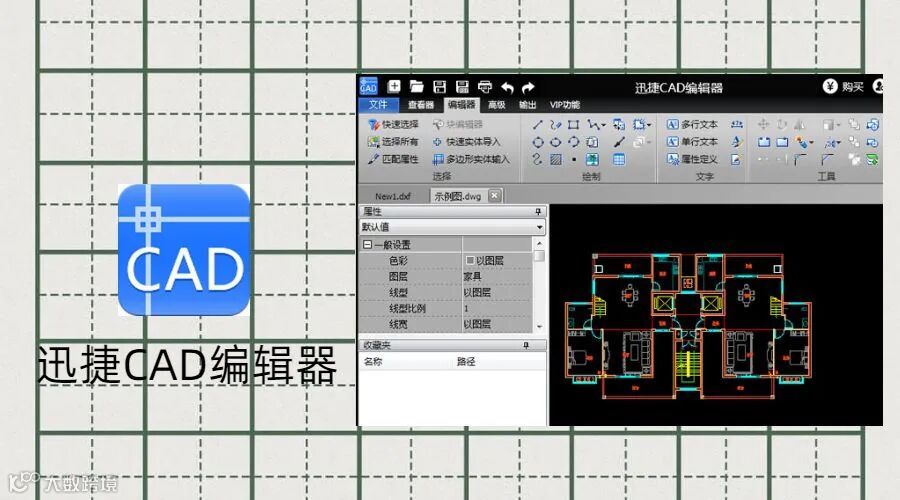The height and width of the screenshot is (500, 900).
Task: Click the 多行文本 multiline text tool
Action: click(x=692, y=125)
